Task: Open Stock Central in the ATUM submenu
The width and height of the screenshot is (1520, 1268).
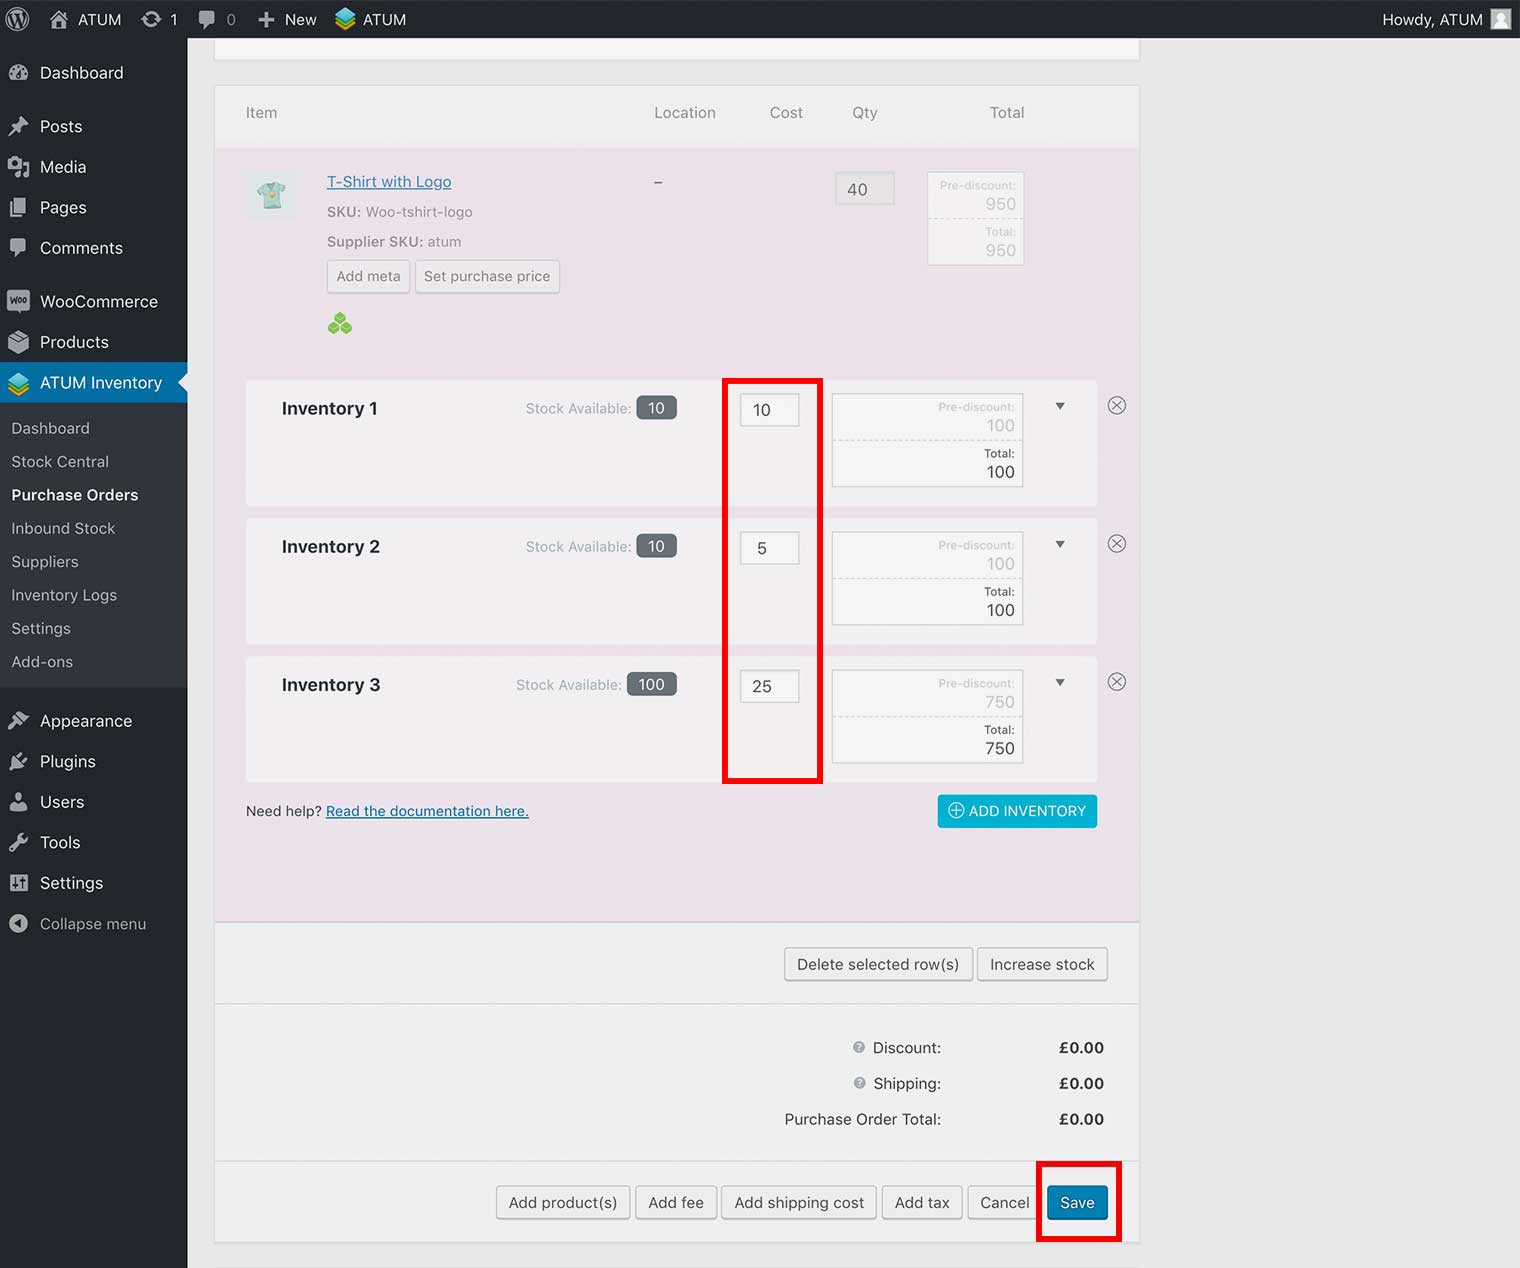Action: click(x=60, y=461)
